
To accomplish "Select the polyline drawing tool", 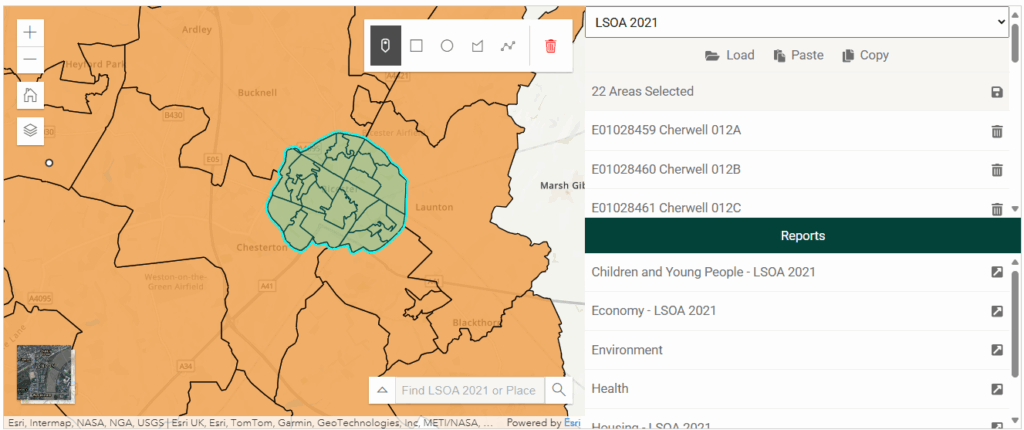I will [x=508, y=46].
